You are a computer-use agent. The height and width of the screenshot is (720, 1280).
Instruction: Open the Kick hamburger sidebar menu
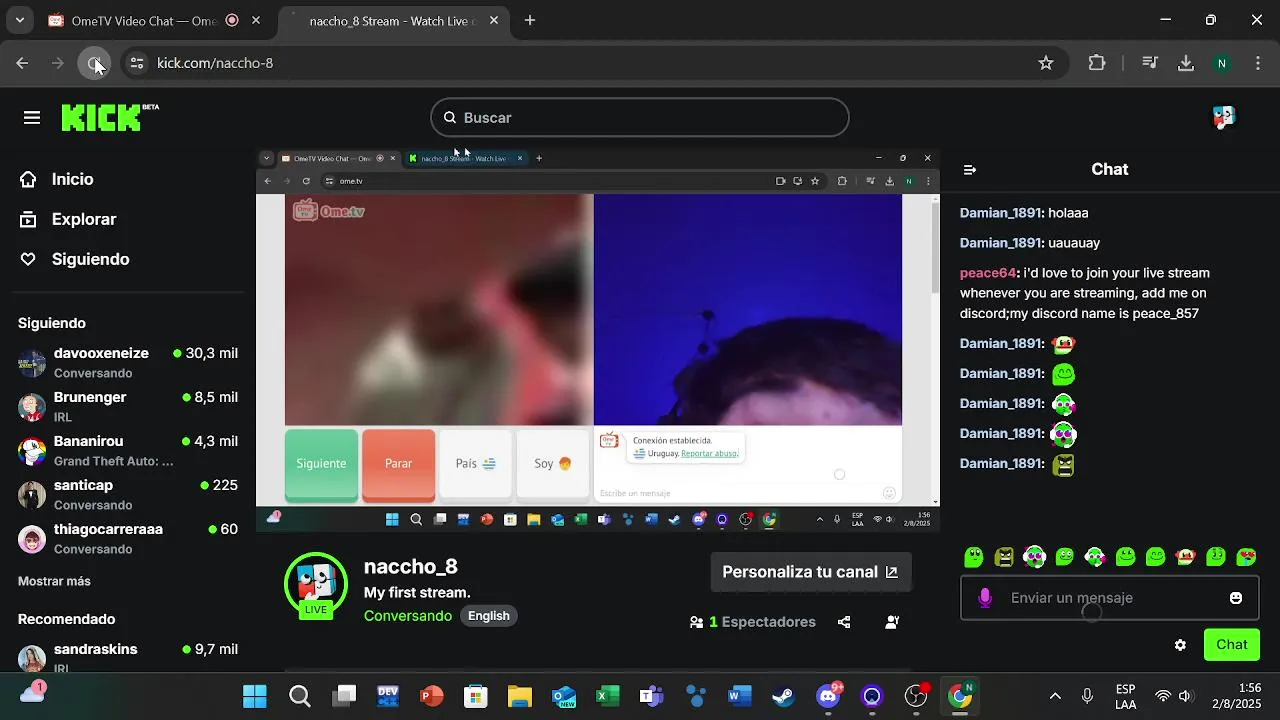pos(32,118)
